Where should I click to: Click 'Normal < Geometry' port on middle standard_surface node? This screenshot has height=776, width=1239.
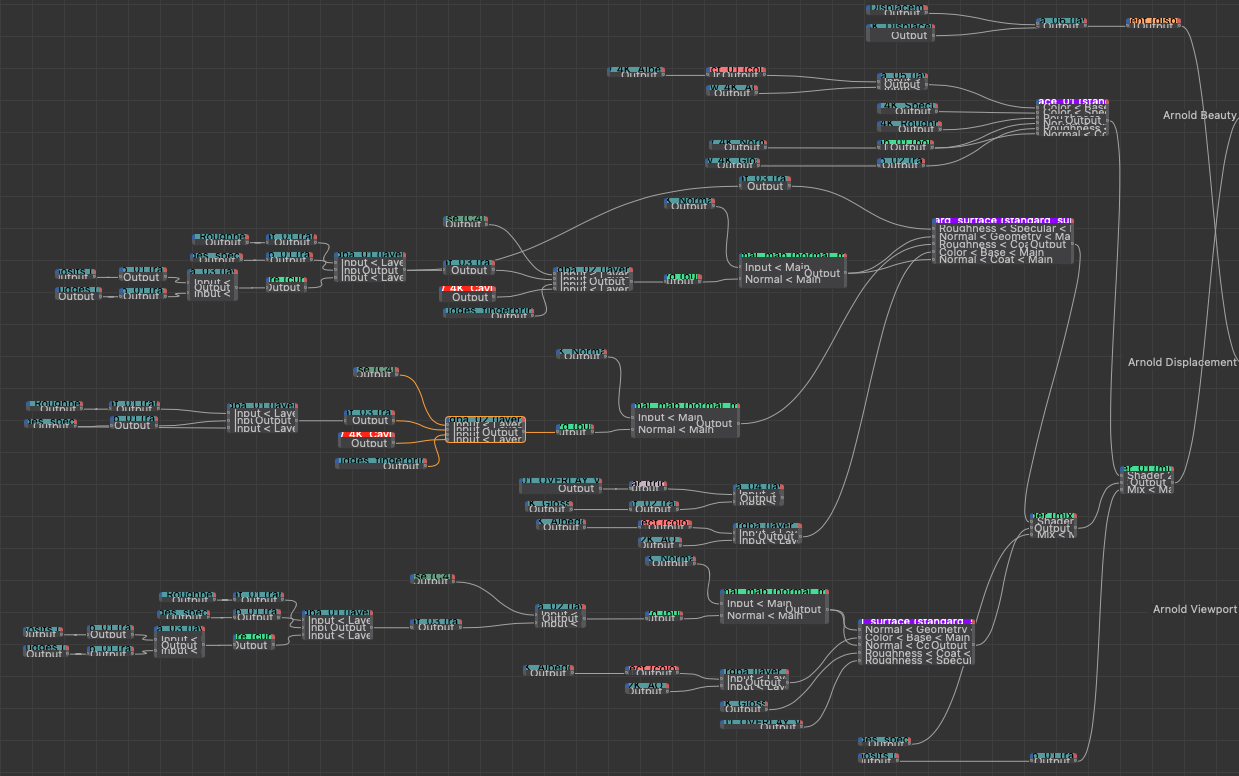click(x=1003, y=236)
